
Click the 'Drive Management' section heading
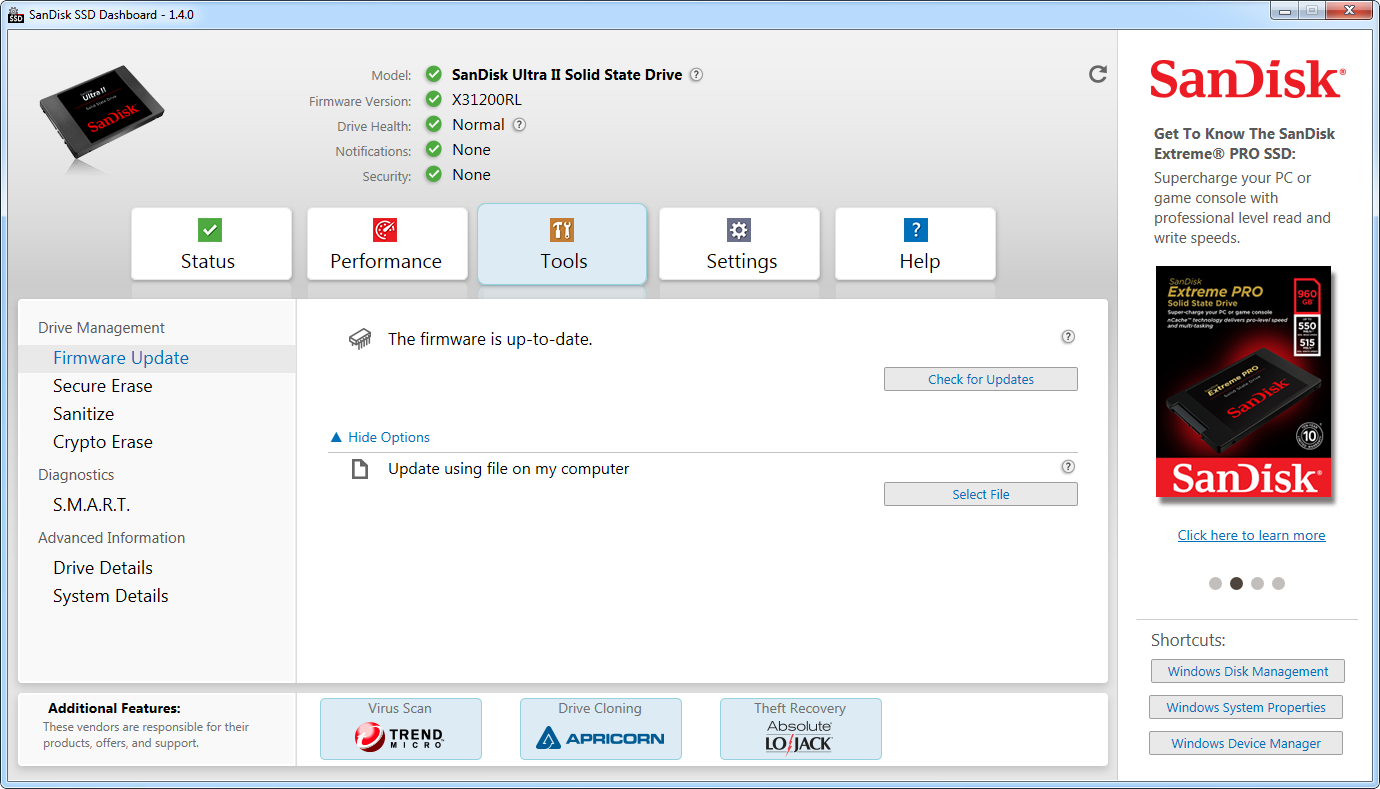(x=101, y=328)
